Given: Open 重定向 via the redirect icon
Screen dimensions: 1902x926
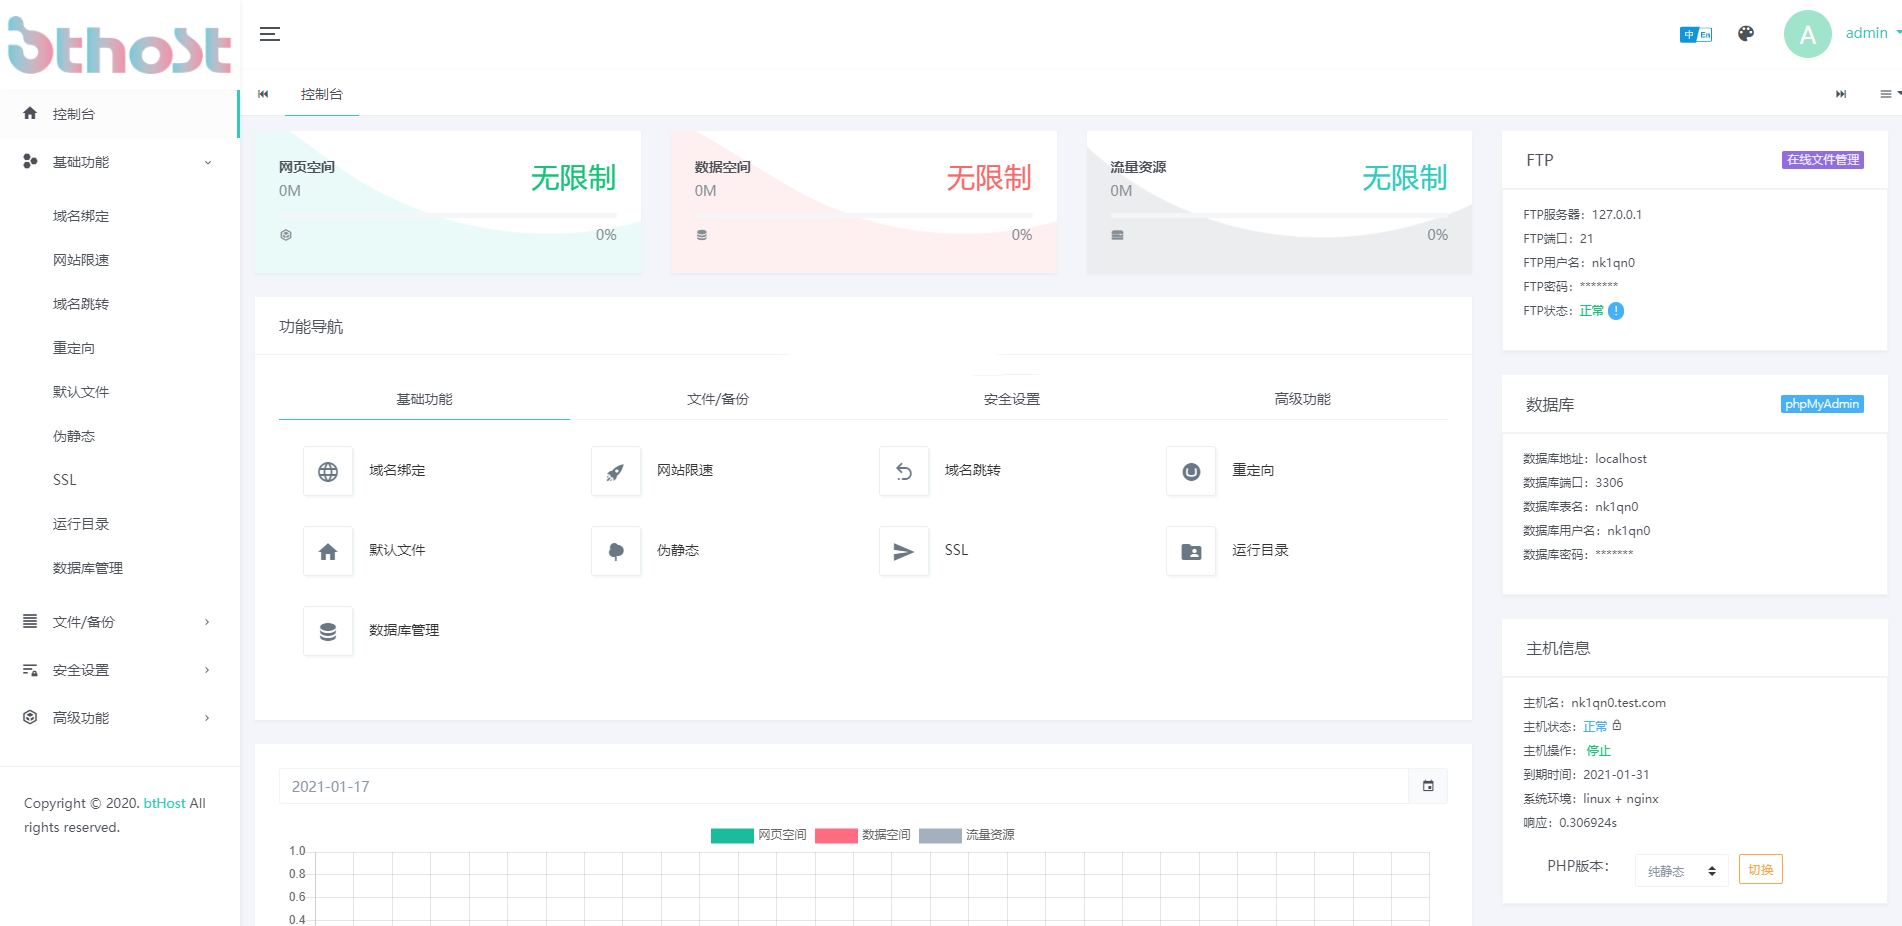Looking at the screenshot, I should coord(1190,471).
